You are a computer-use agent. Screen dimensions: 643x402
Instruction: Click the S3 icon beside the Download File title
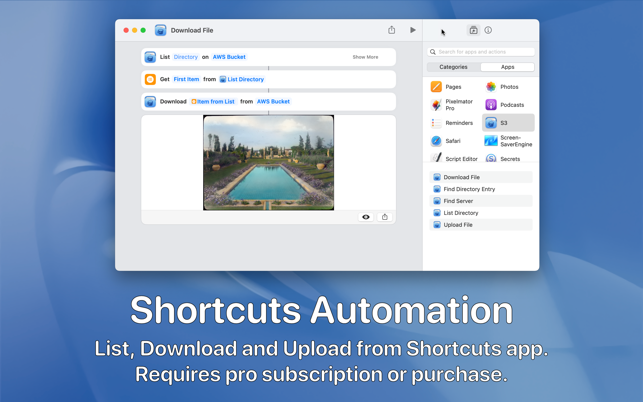(x=160, y=30)
